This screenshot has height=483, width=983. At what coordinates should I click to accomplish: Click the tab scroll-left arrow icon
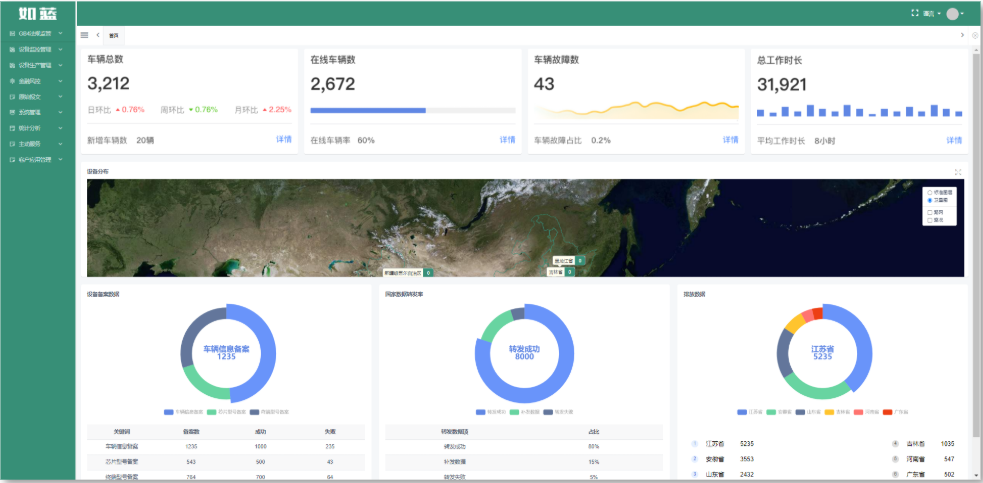click(x=98, y=34)
